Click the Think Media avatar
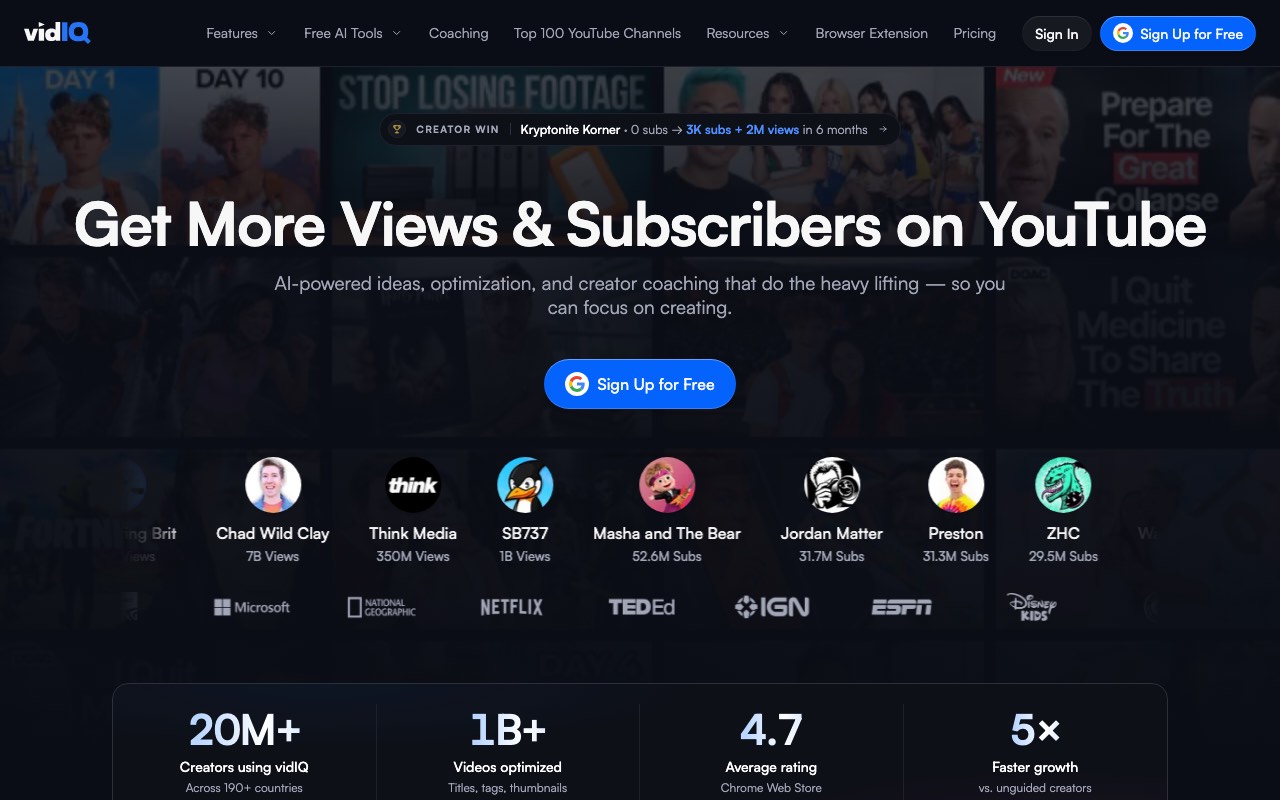This screenshot has width=1280, height=800. pyautogui.click(x=413, y=485)
